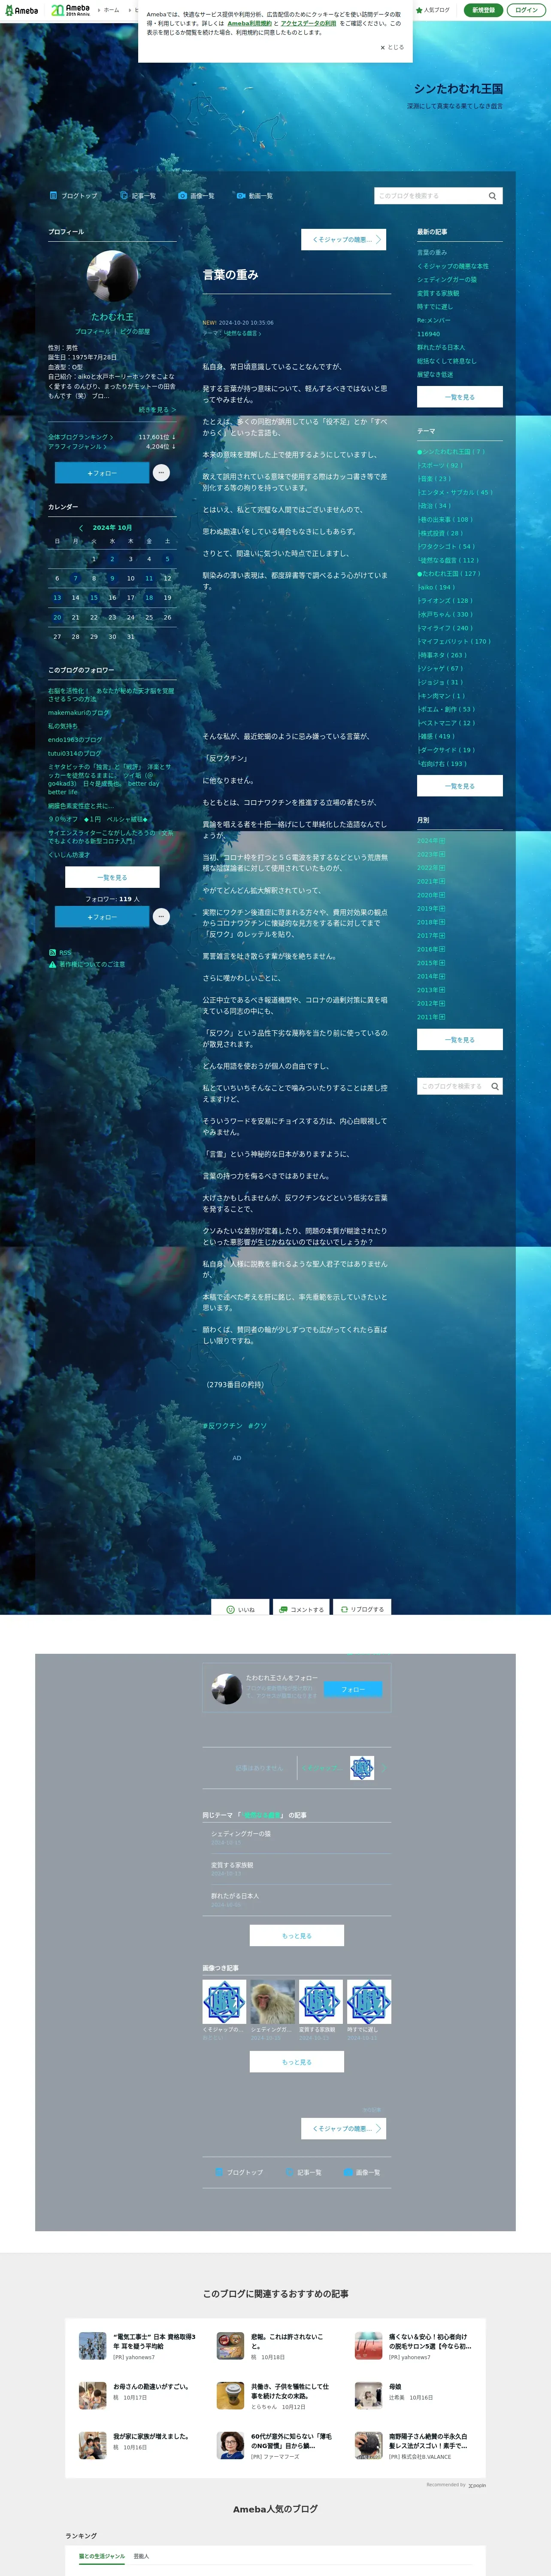
Task: Open the RSS feed icon link
Action: (x=60, y=953)
